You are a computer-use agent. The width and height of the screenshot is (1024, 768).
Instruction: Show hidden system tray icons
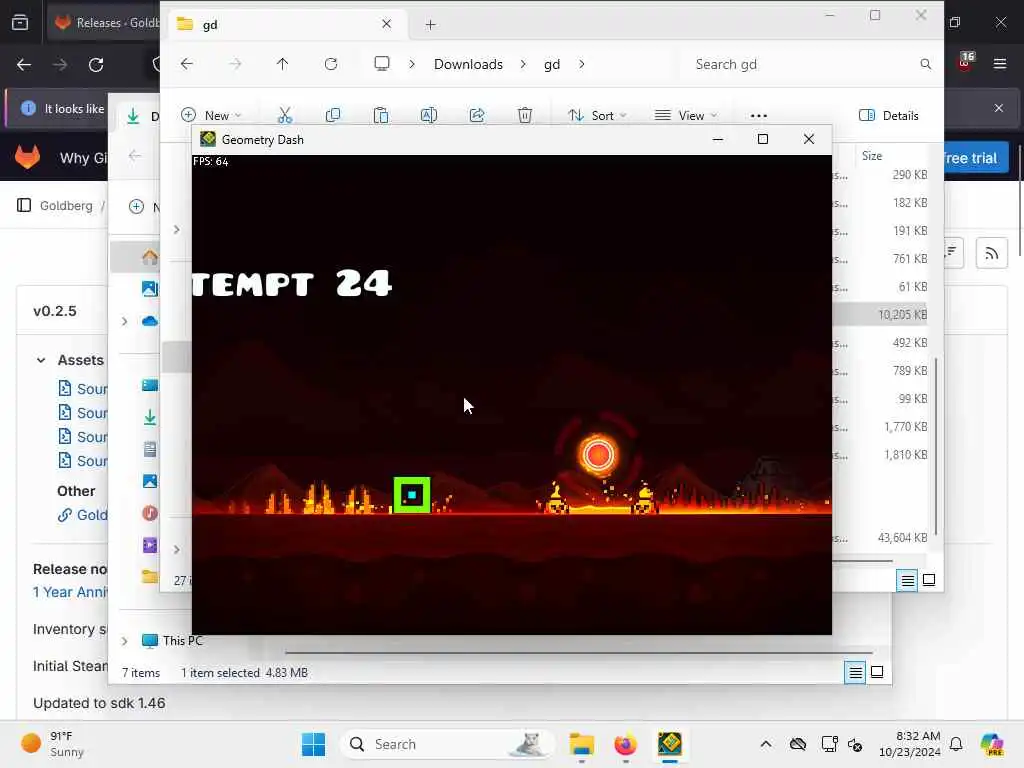pos(765,744)
